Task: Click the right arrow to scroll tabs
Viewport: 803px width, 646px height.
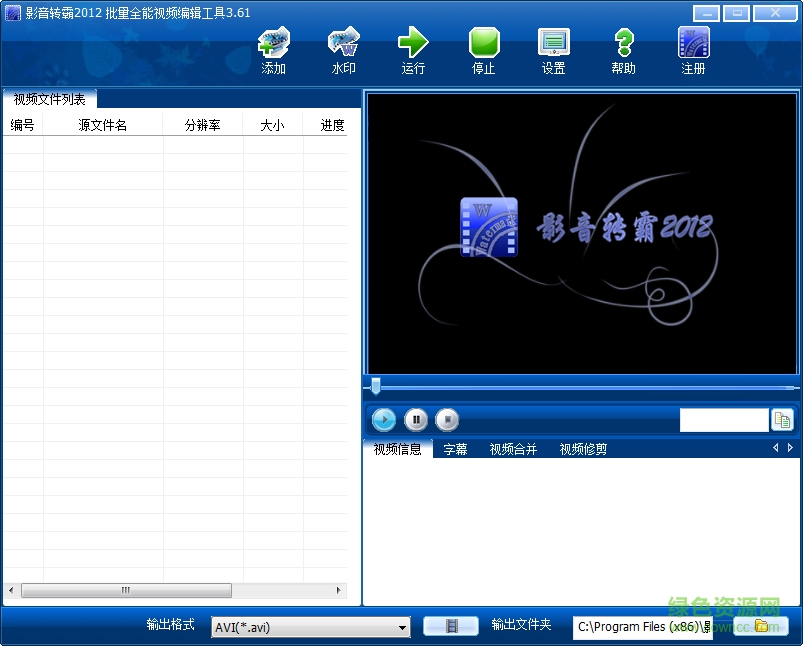Action: (788, 449)
